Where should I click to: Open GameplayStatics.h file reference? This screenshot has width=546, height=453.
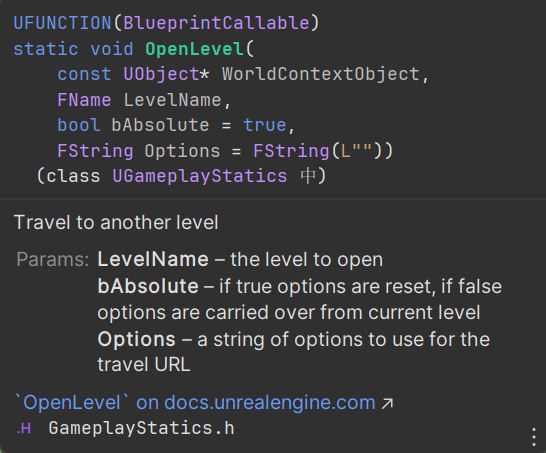[x=141, y=428]
